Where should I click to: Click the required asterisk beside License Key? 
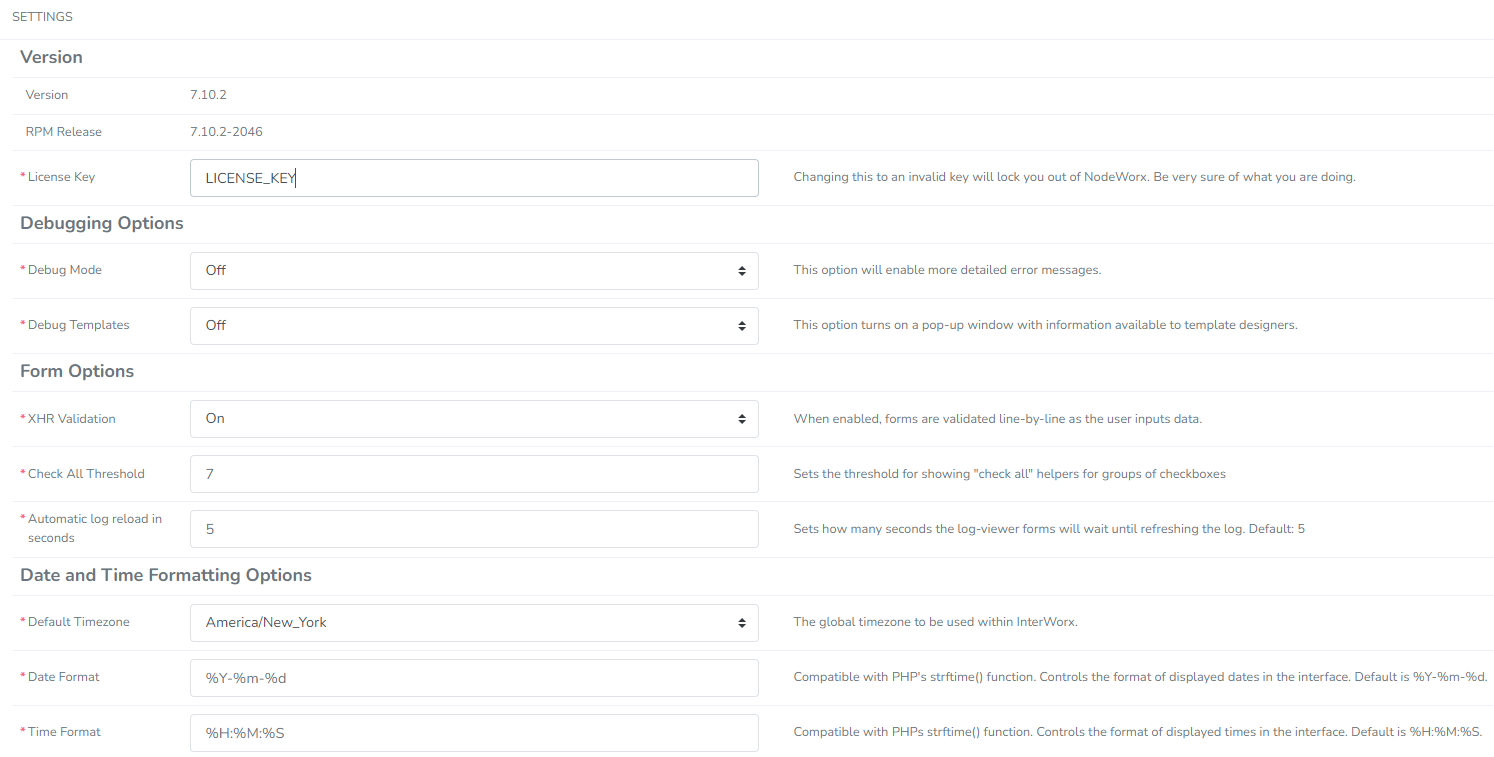click(21, 176)
